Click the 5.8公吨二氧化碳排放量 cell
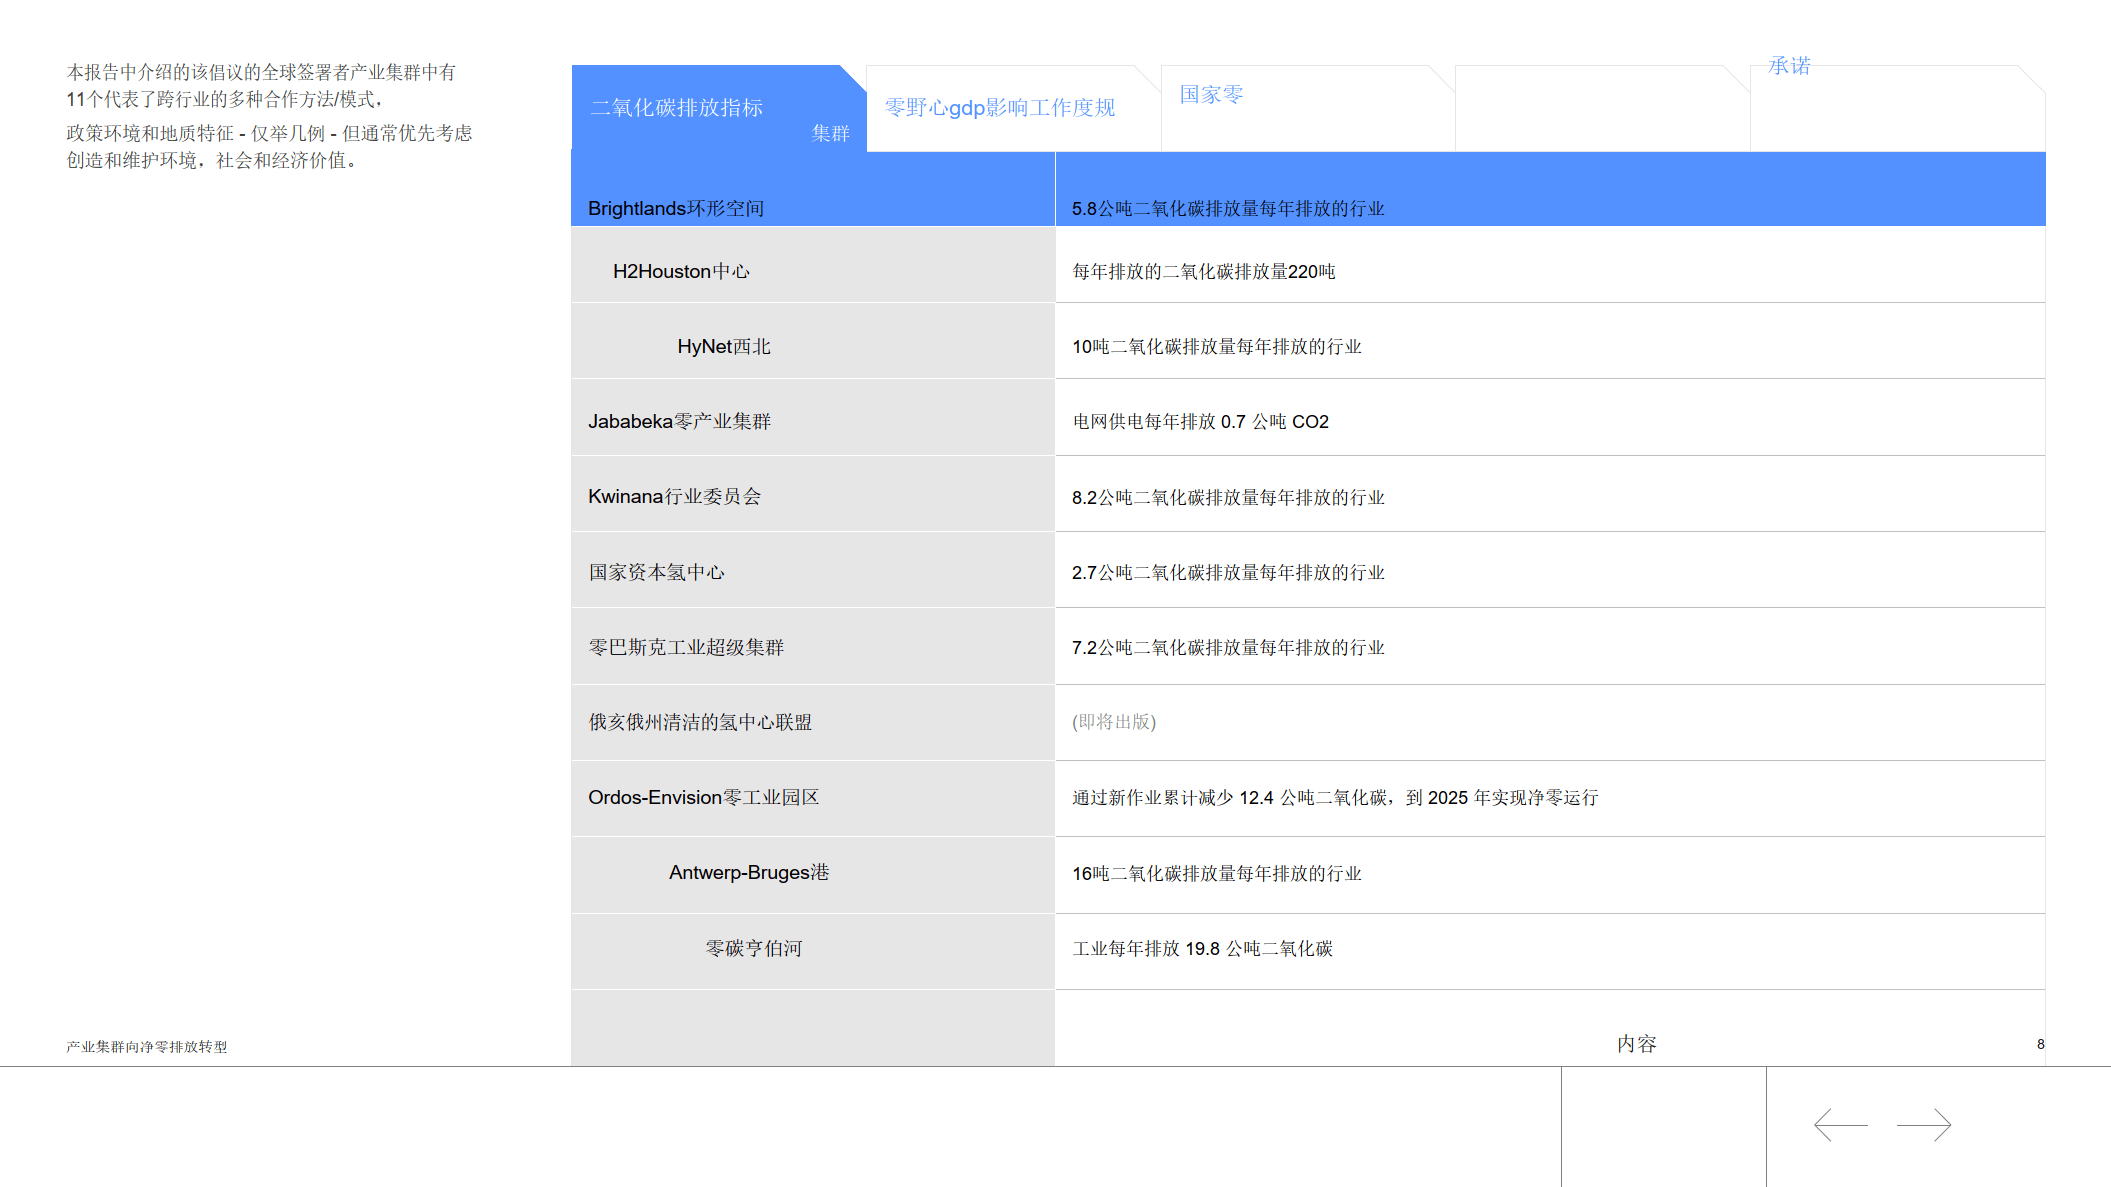This screenshot has width=2111, height=1187. [1550, 189]
